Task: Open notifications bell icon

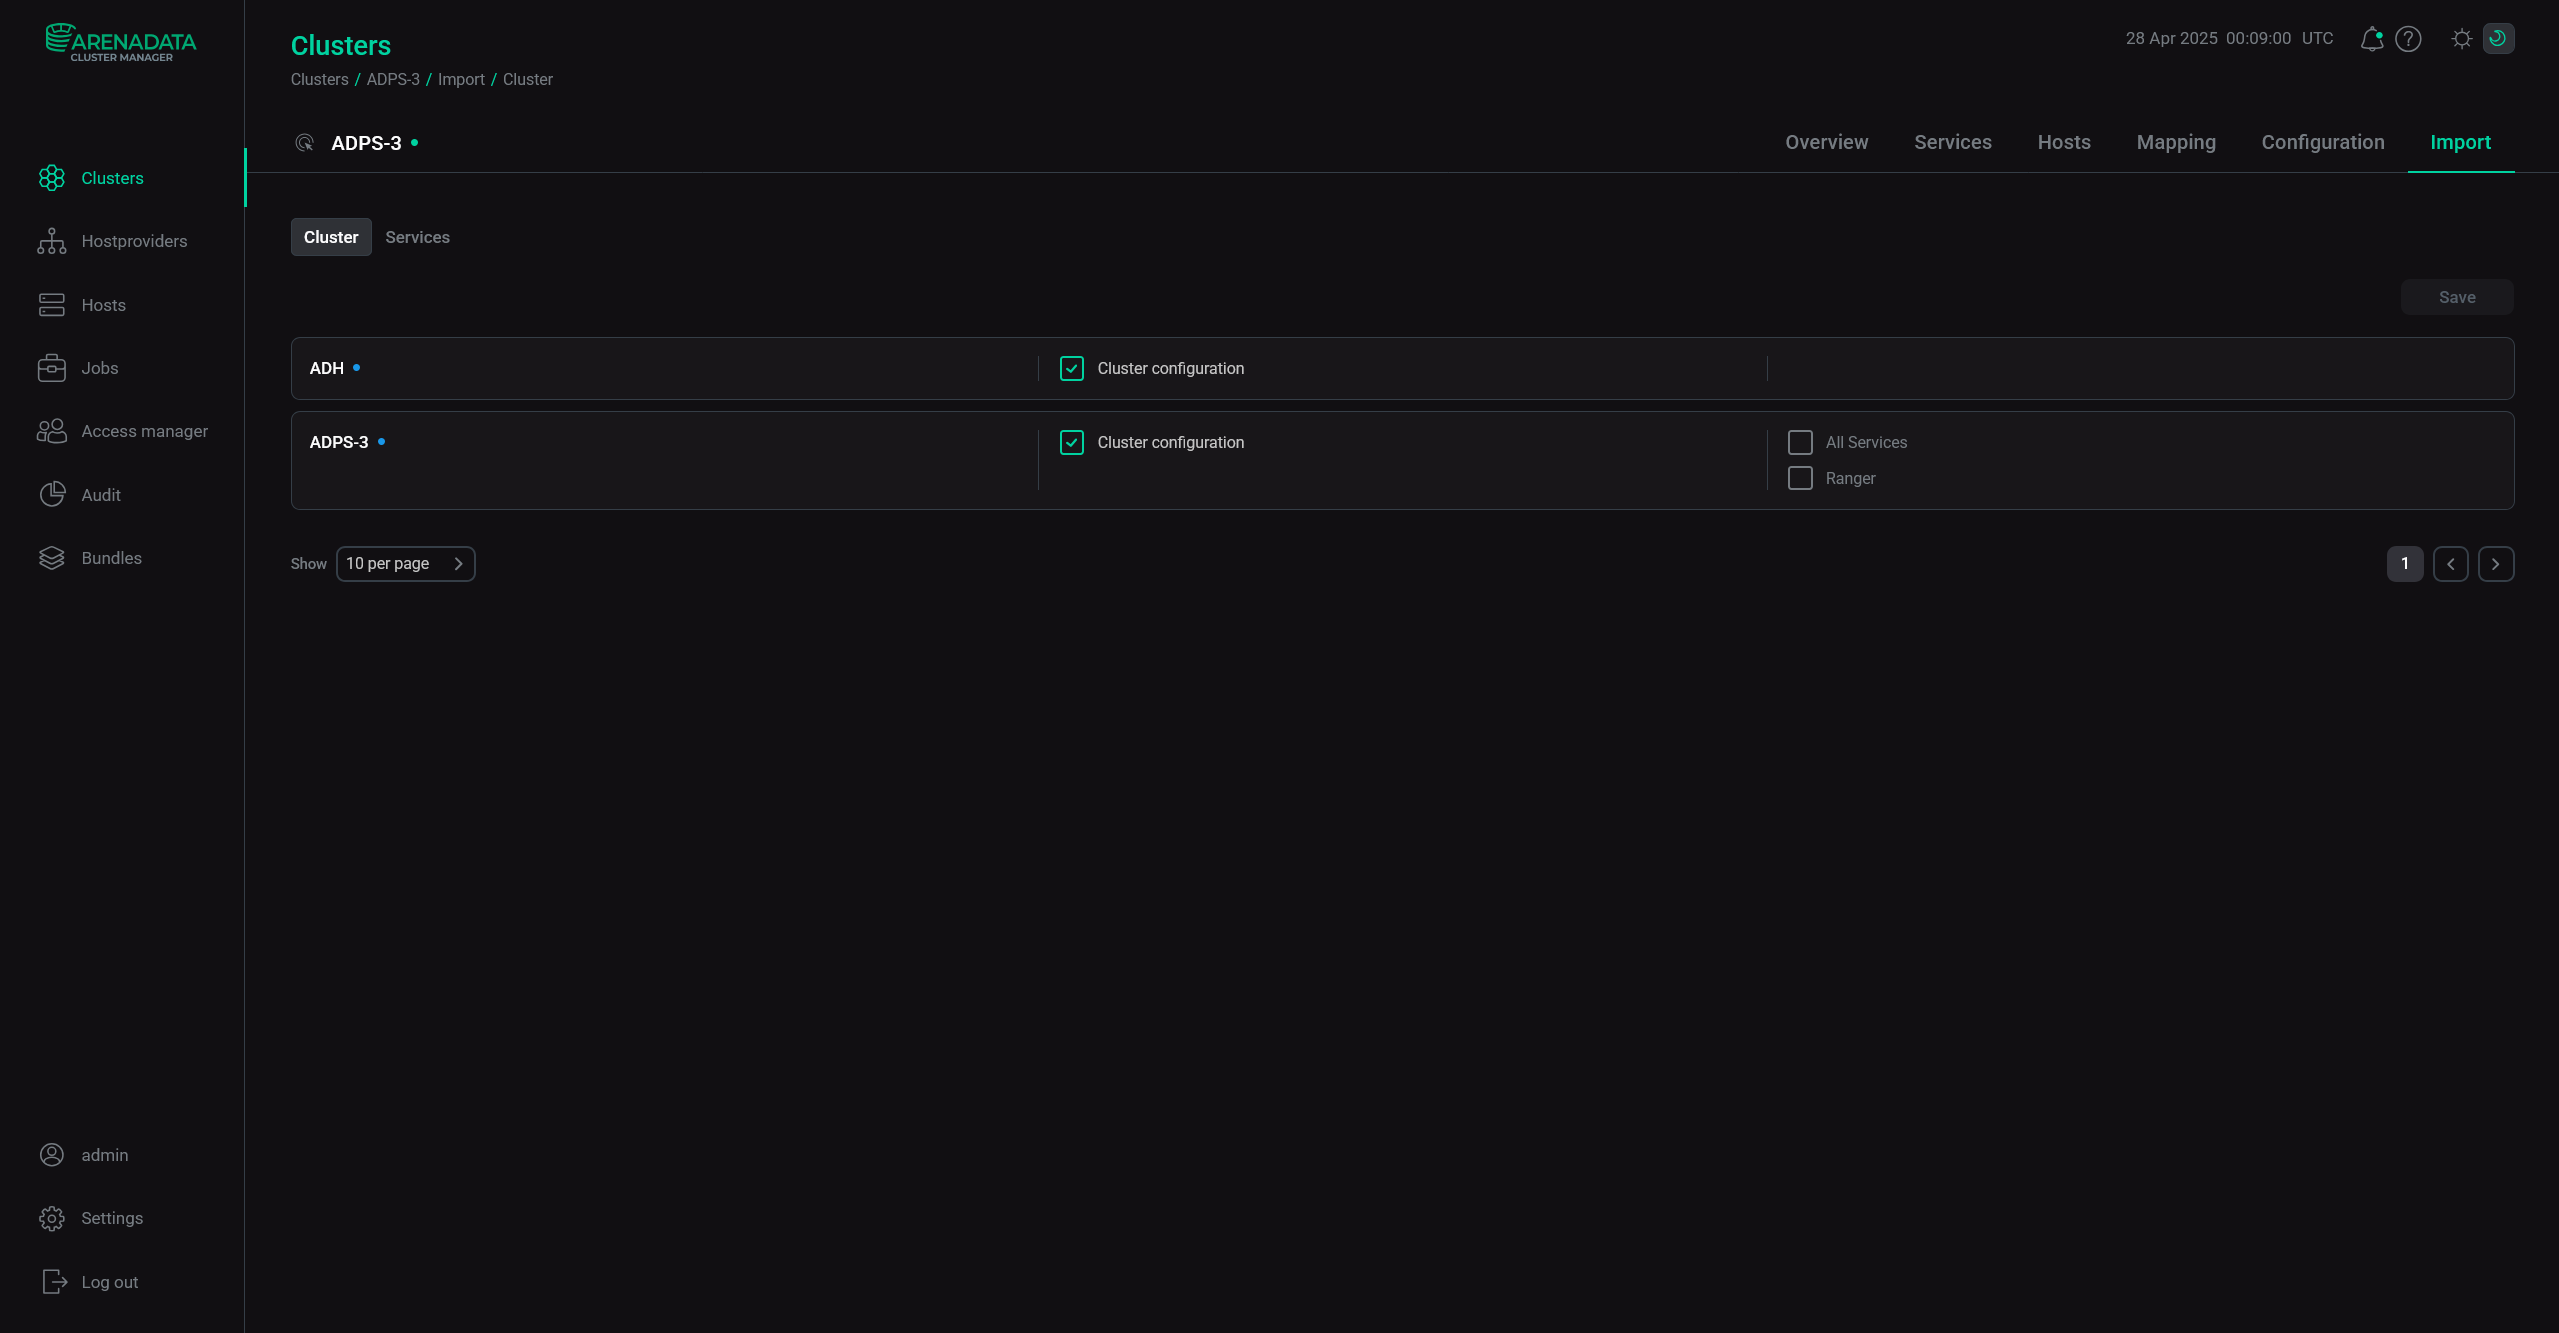Action: click(2371, 39)
